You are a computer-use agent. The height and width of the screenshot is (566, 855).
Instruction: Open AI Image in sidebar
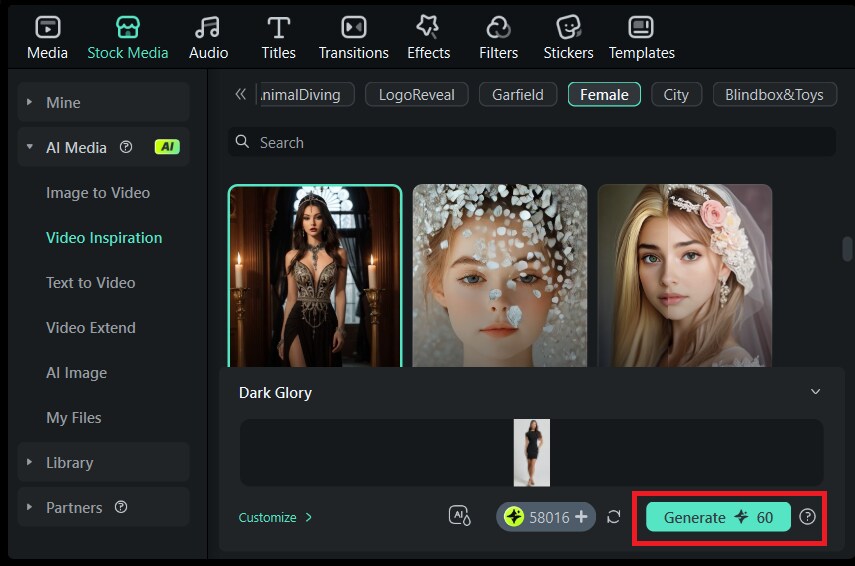[x=76, y=373]
